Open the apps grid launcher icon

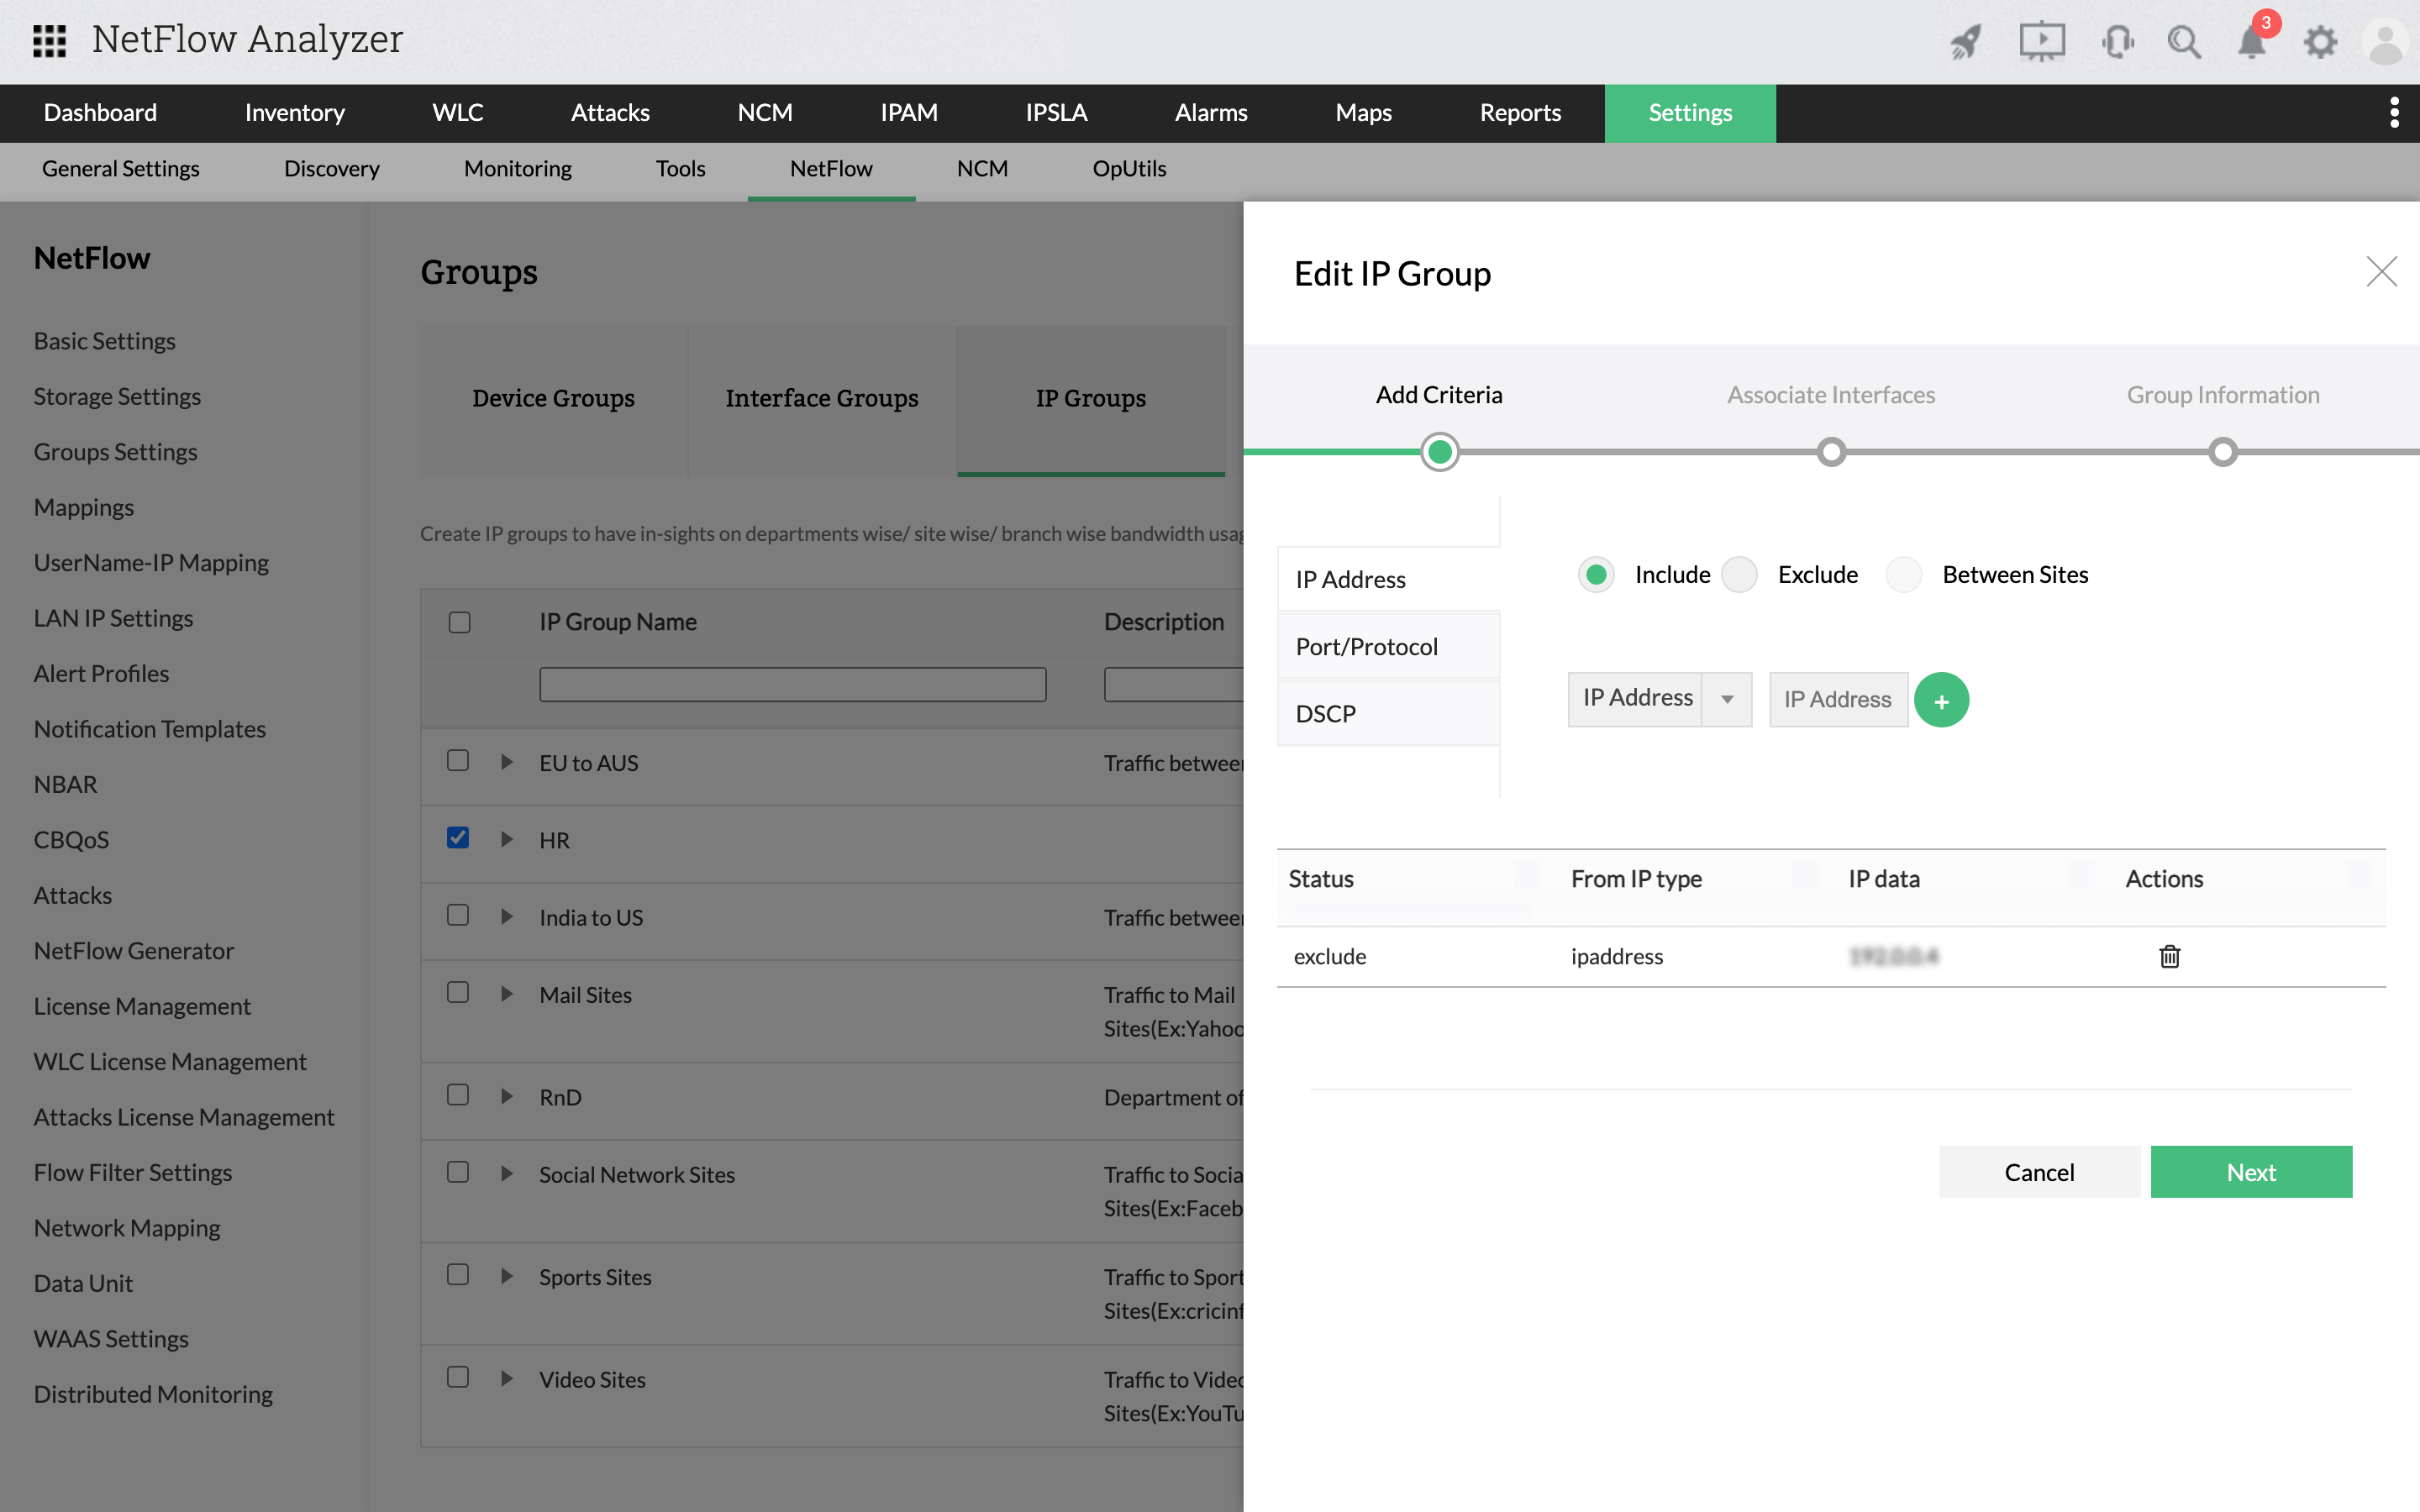pyautogui.click(x=49, y=40)
